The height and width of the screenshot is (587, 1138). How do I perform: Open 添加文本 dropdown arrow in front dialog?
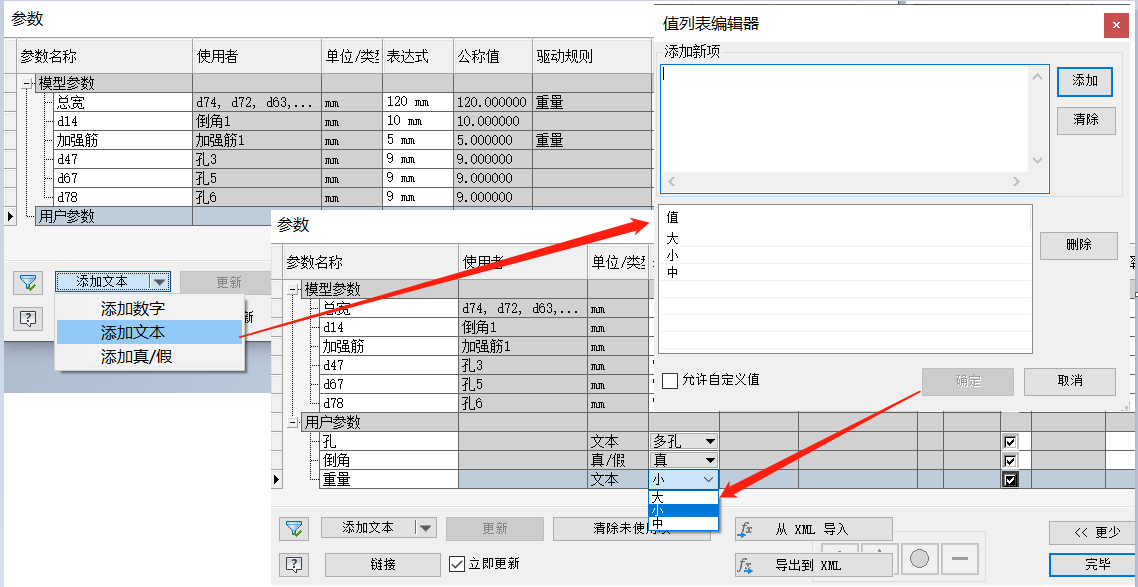coord(425,528)
